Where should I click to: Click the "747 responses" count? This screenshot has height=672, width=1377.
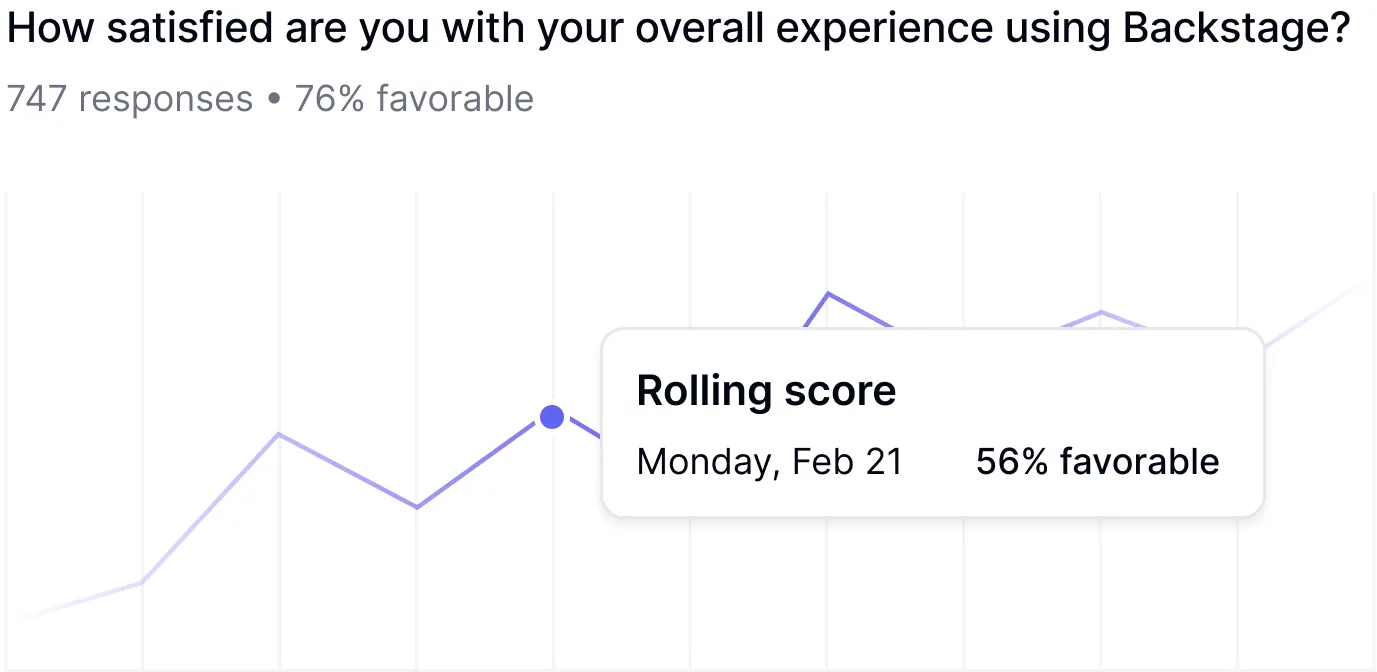point(130,99)
